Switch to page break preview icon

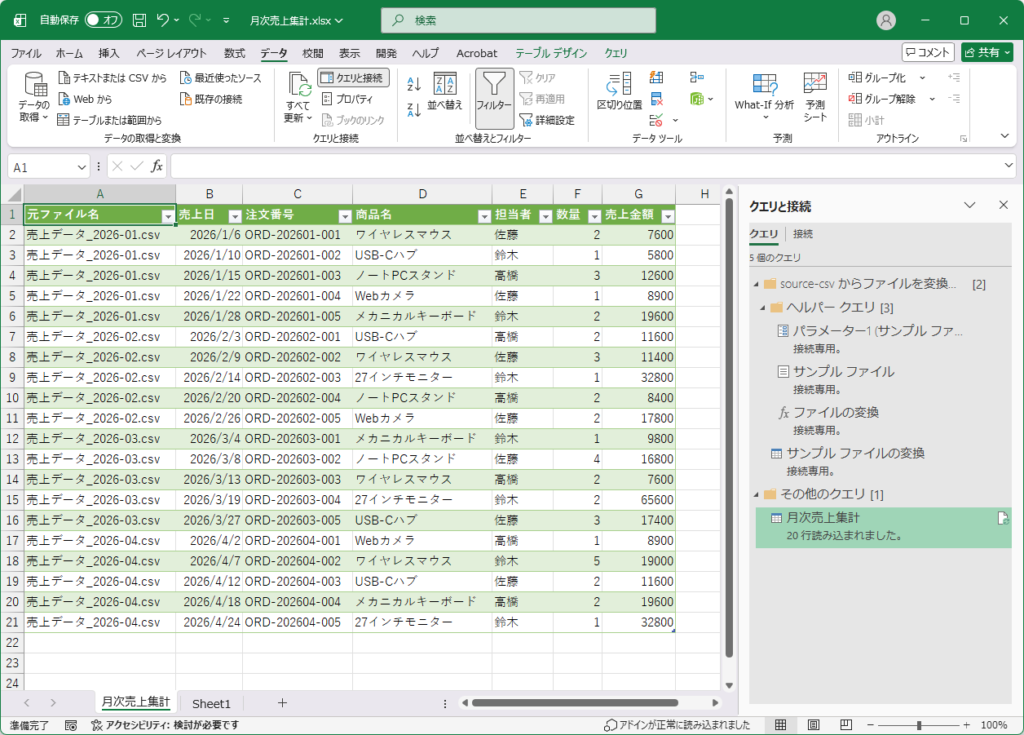coord(846,725)
